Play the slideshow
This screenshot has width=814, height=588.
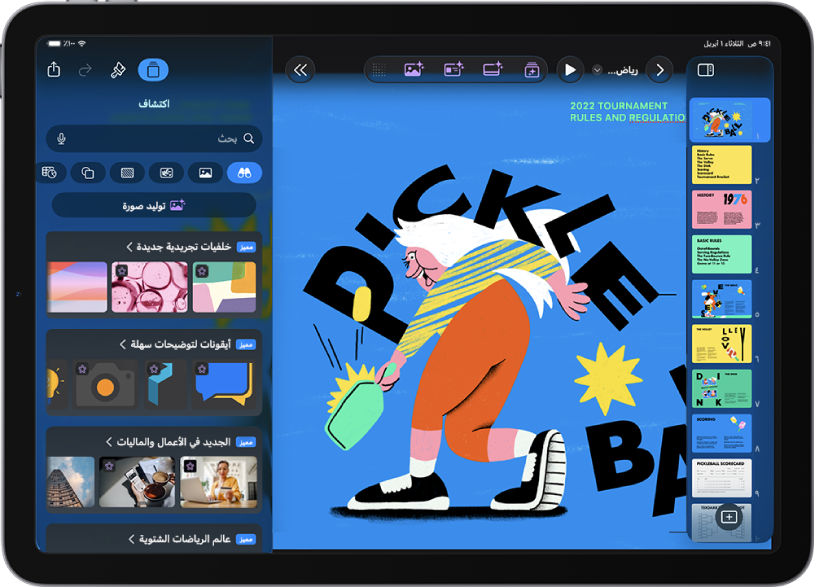(x=570, y=70)
